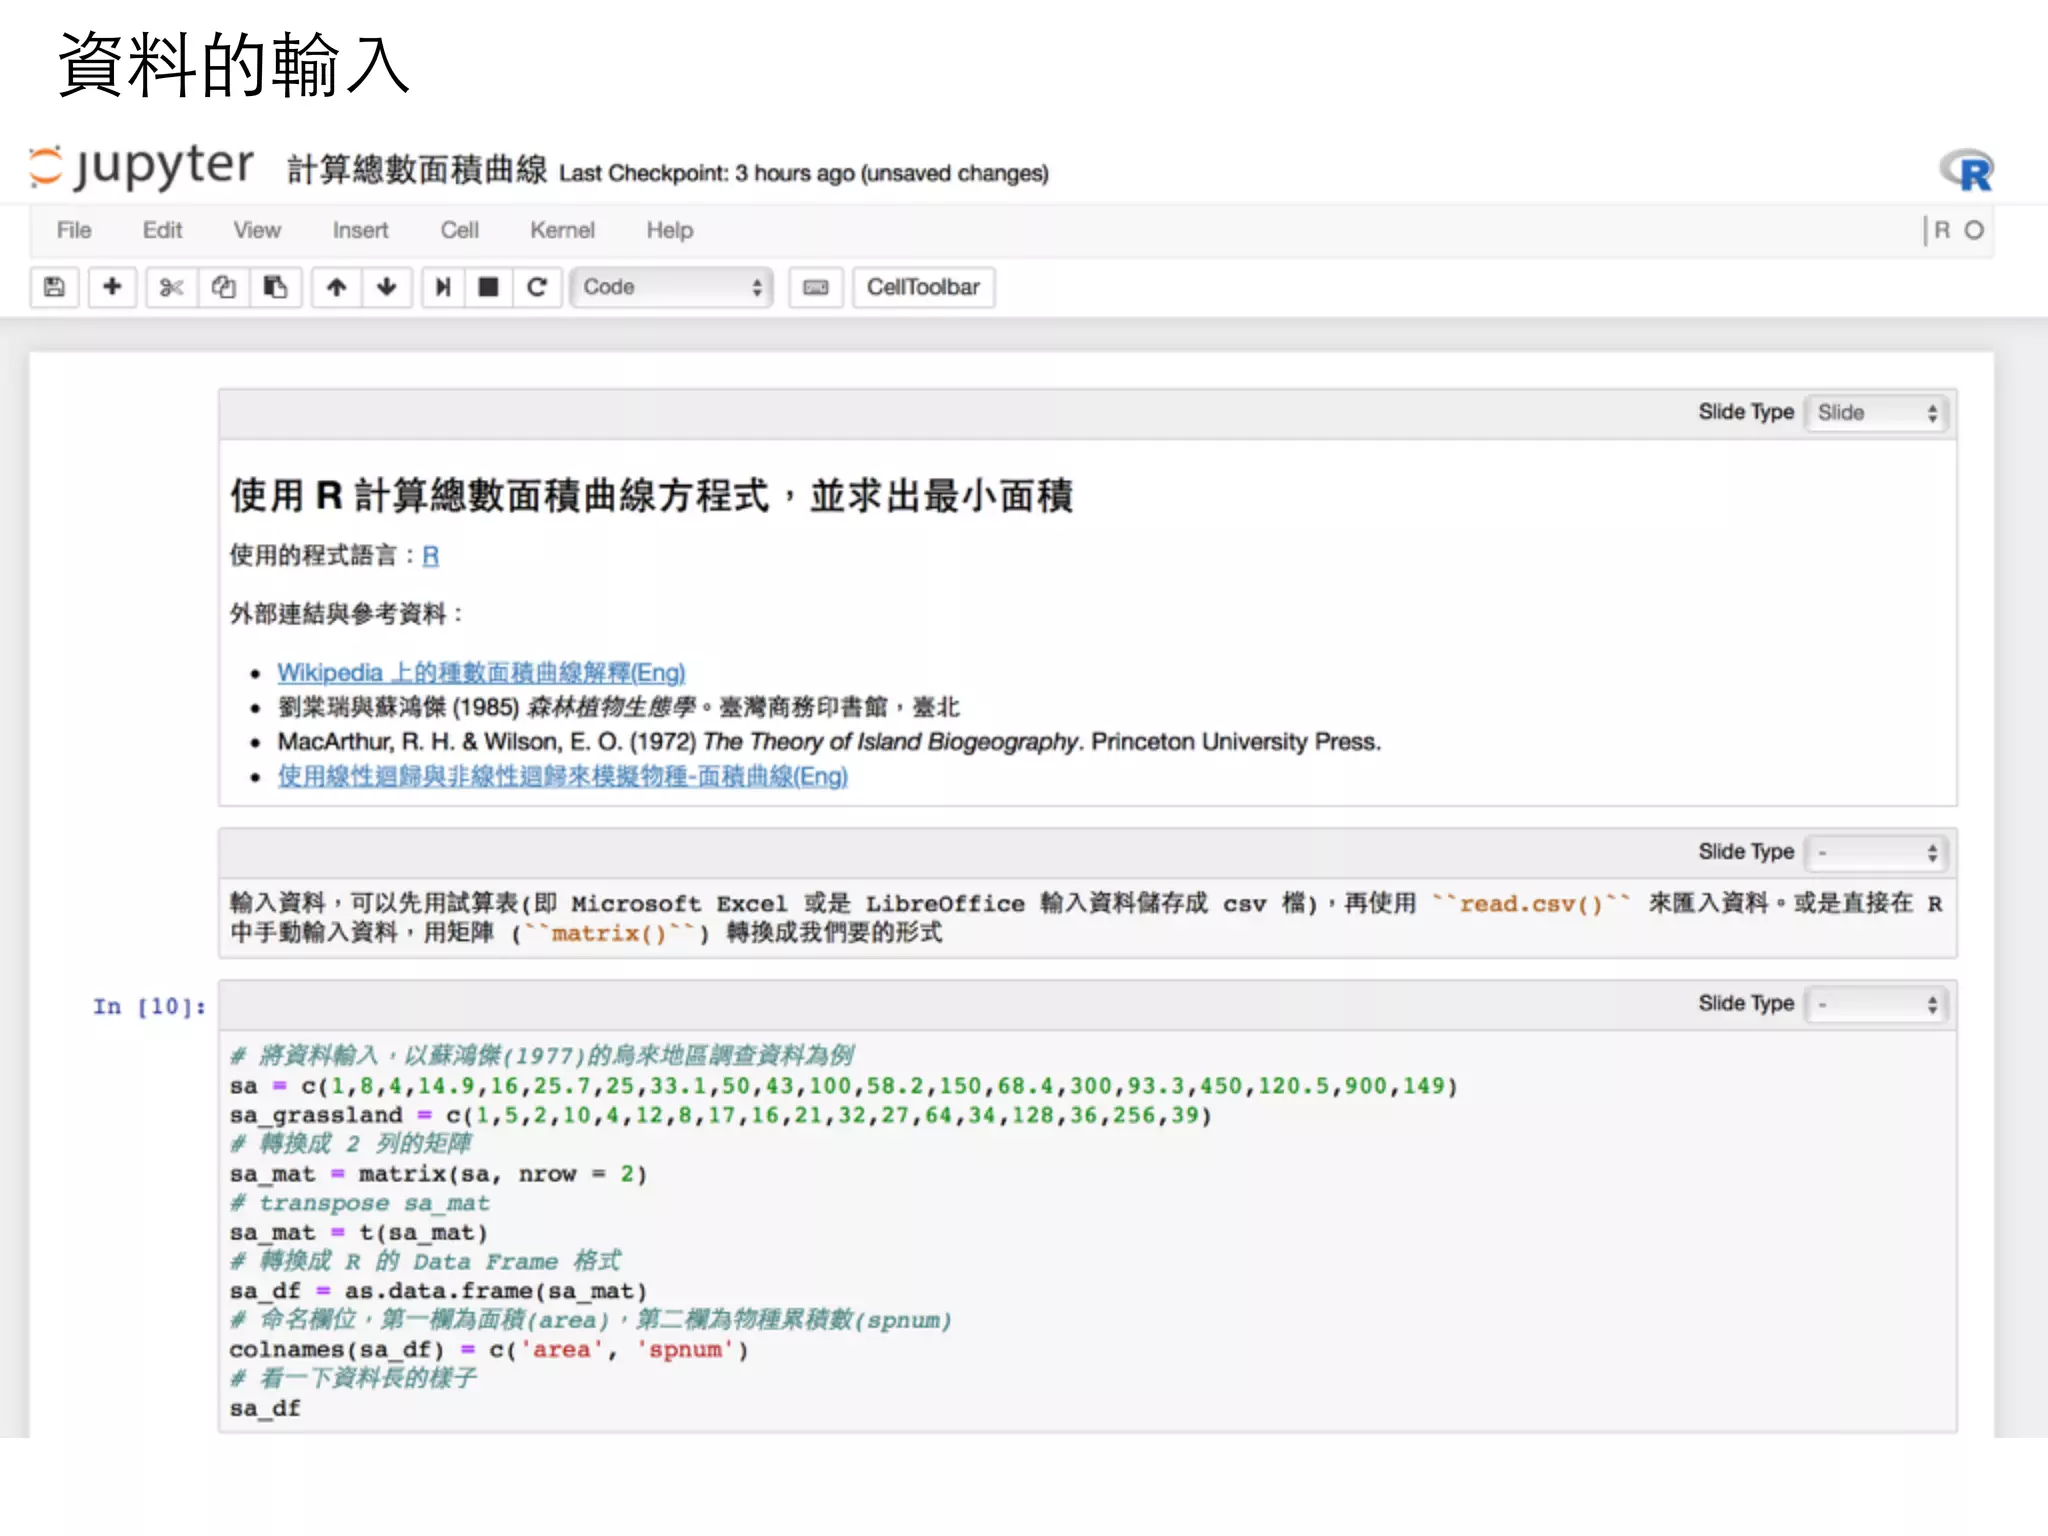The image size is (2048, 1536).
Task: Move the selected cell down arrow
Action: pos(387,288)
